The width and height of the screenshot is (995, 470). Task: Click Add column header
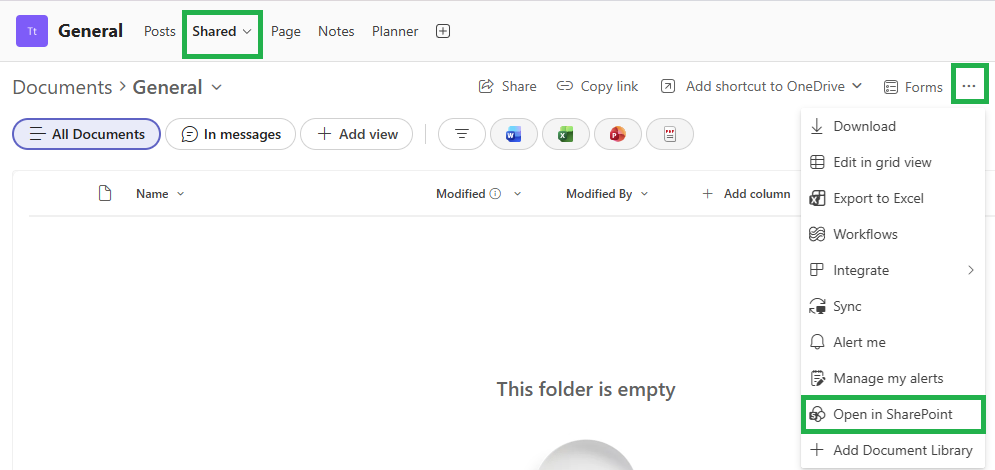click(746, 194)
